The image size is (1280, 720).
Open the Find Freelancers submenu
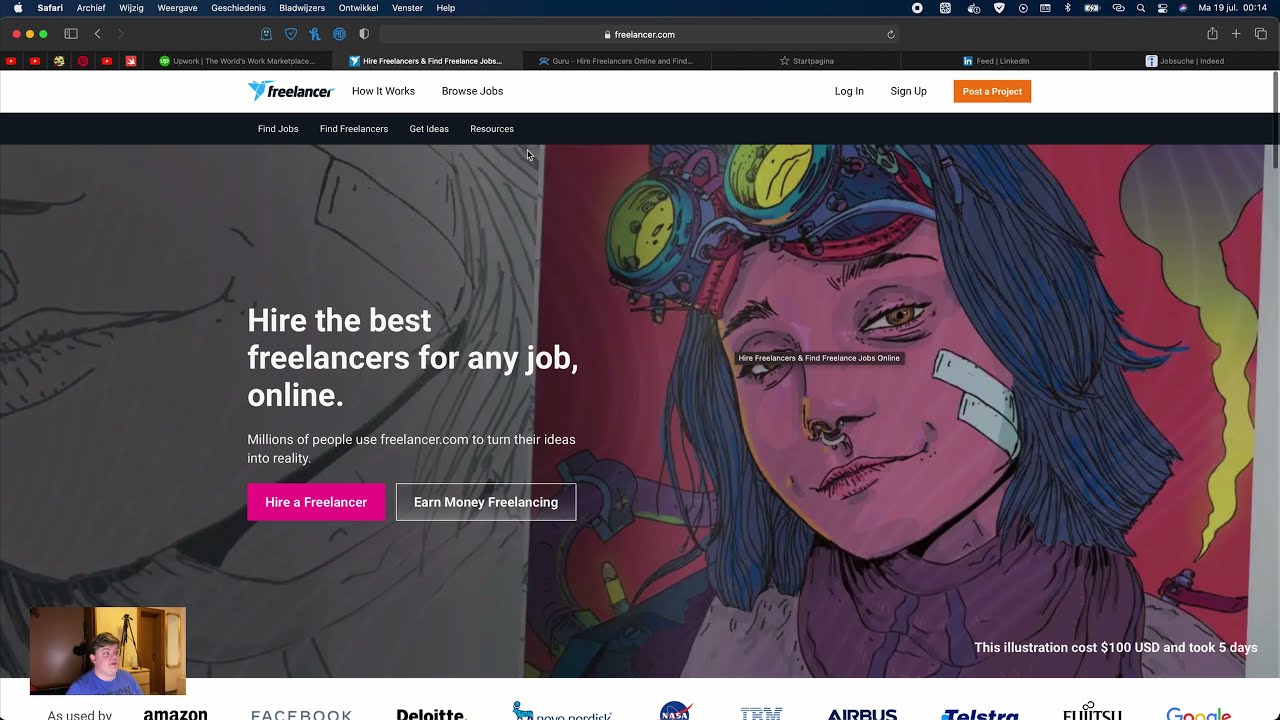(354, 129)
